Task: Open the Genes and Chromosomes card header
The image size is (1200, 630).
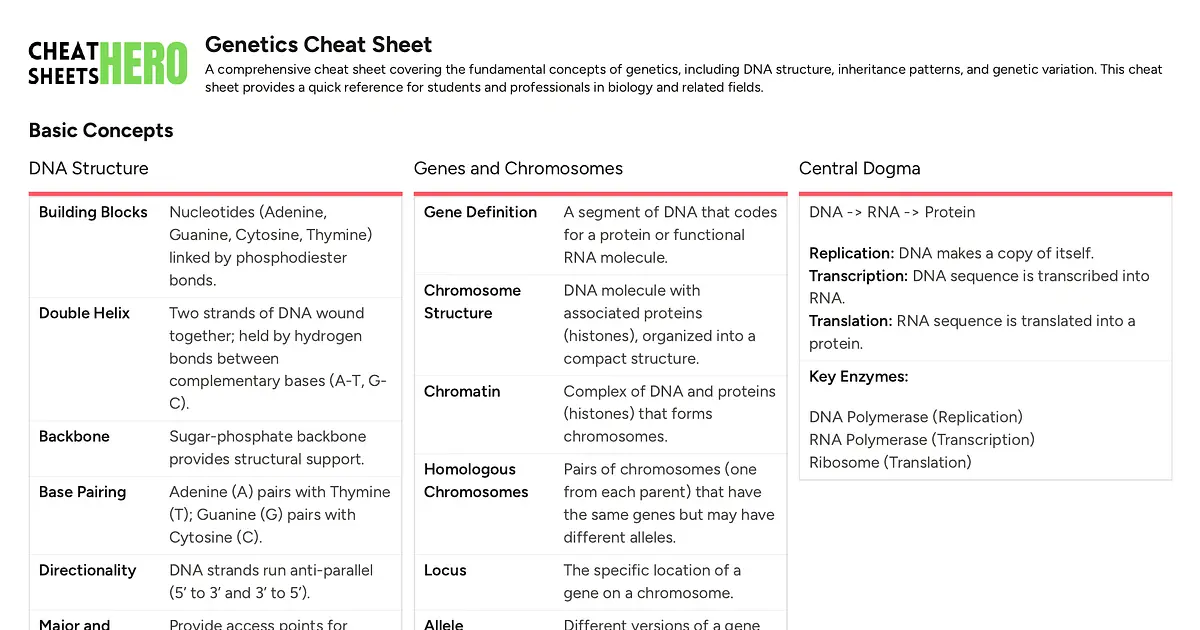Action: [x=518, y=168]
